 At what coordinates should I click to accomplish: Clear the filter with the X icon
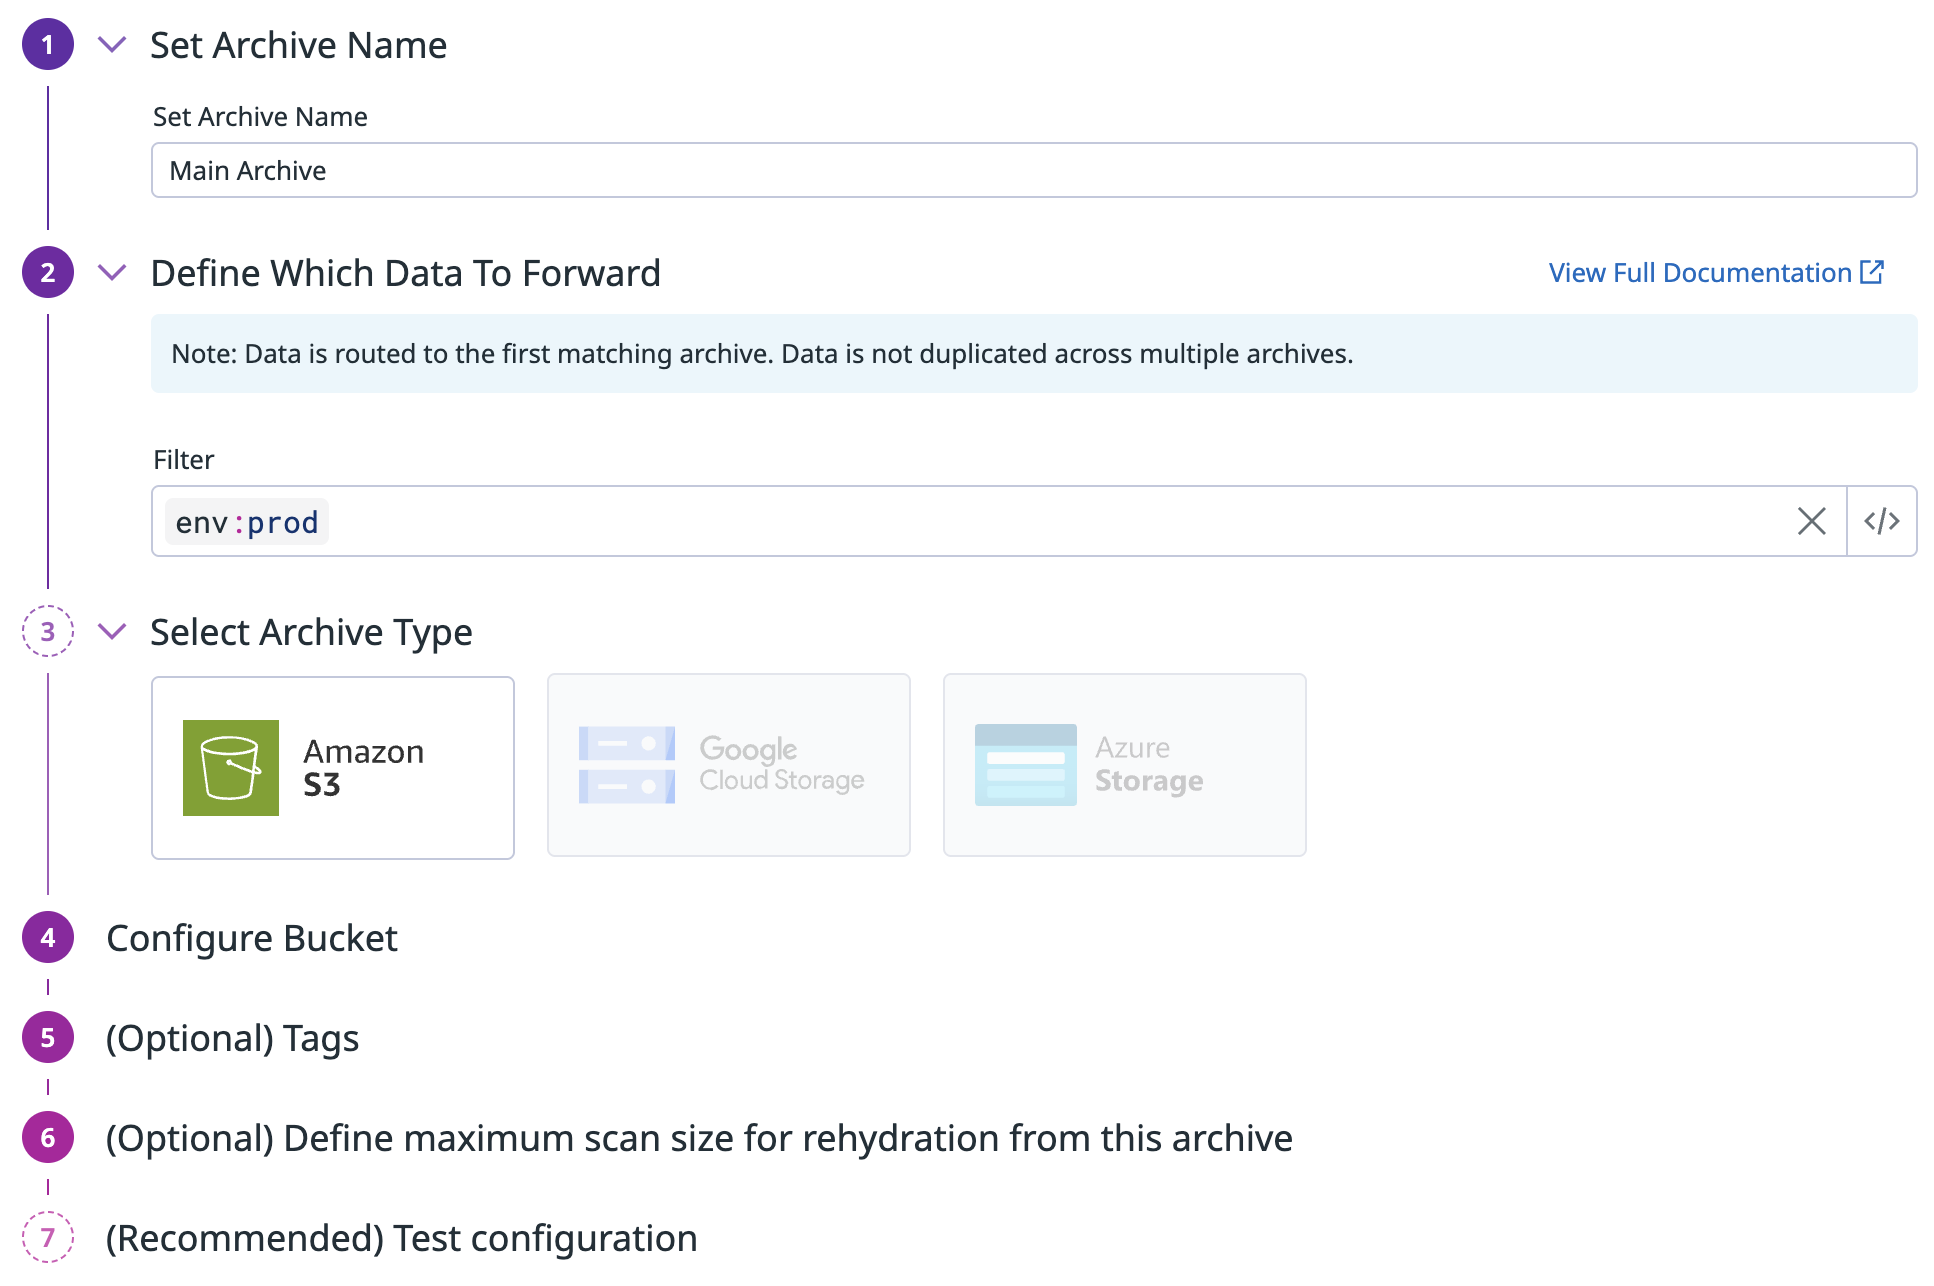[x=1811, y=521]
